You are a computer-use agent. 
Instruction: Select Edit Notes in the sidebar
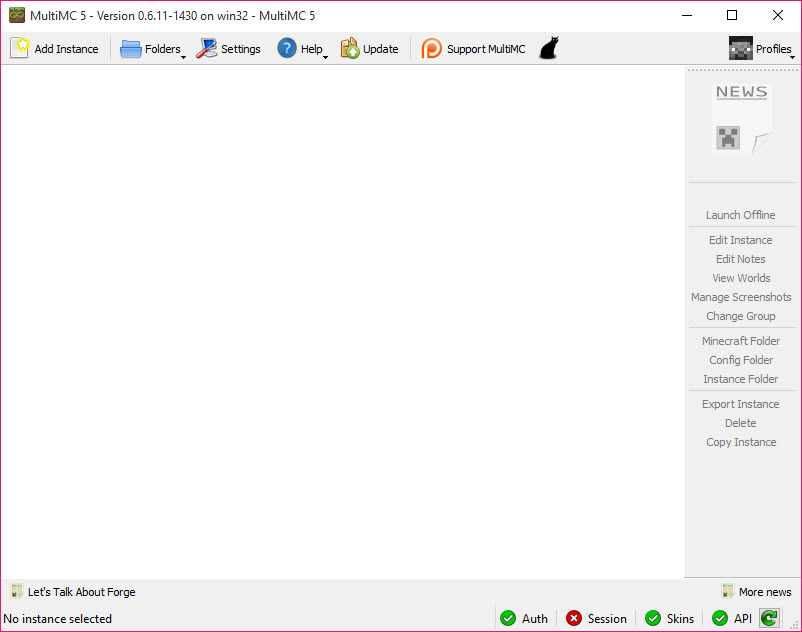741,259
